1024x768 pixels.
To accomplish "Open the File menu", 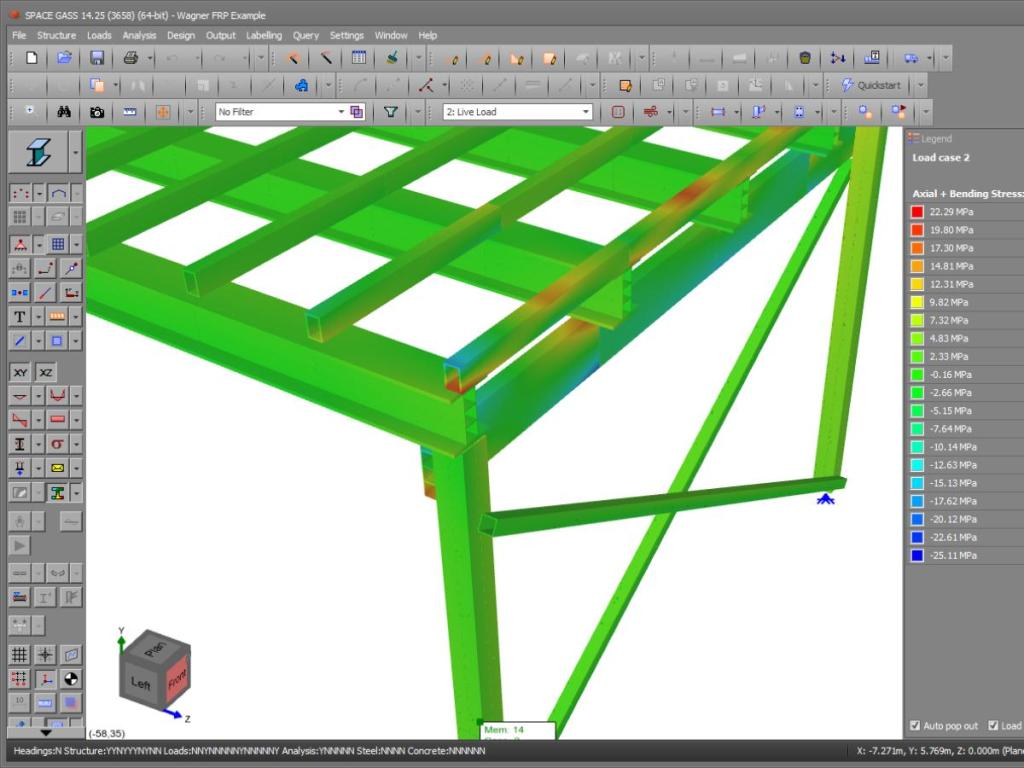I will (x=19, y=35).
